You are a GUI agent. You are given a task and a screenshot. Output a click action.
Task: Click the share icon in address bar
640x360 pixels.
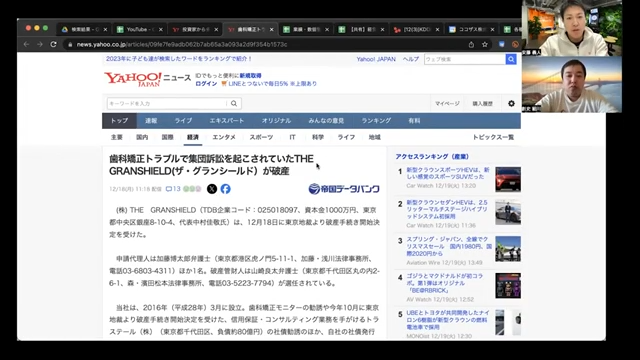point(471,44)
